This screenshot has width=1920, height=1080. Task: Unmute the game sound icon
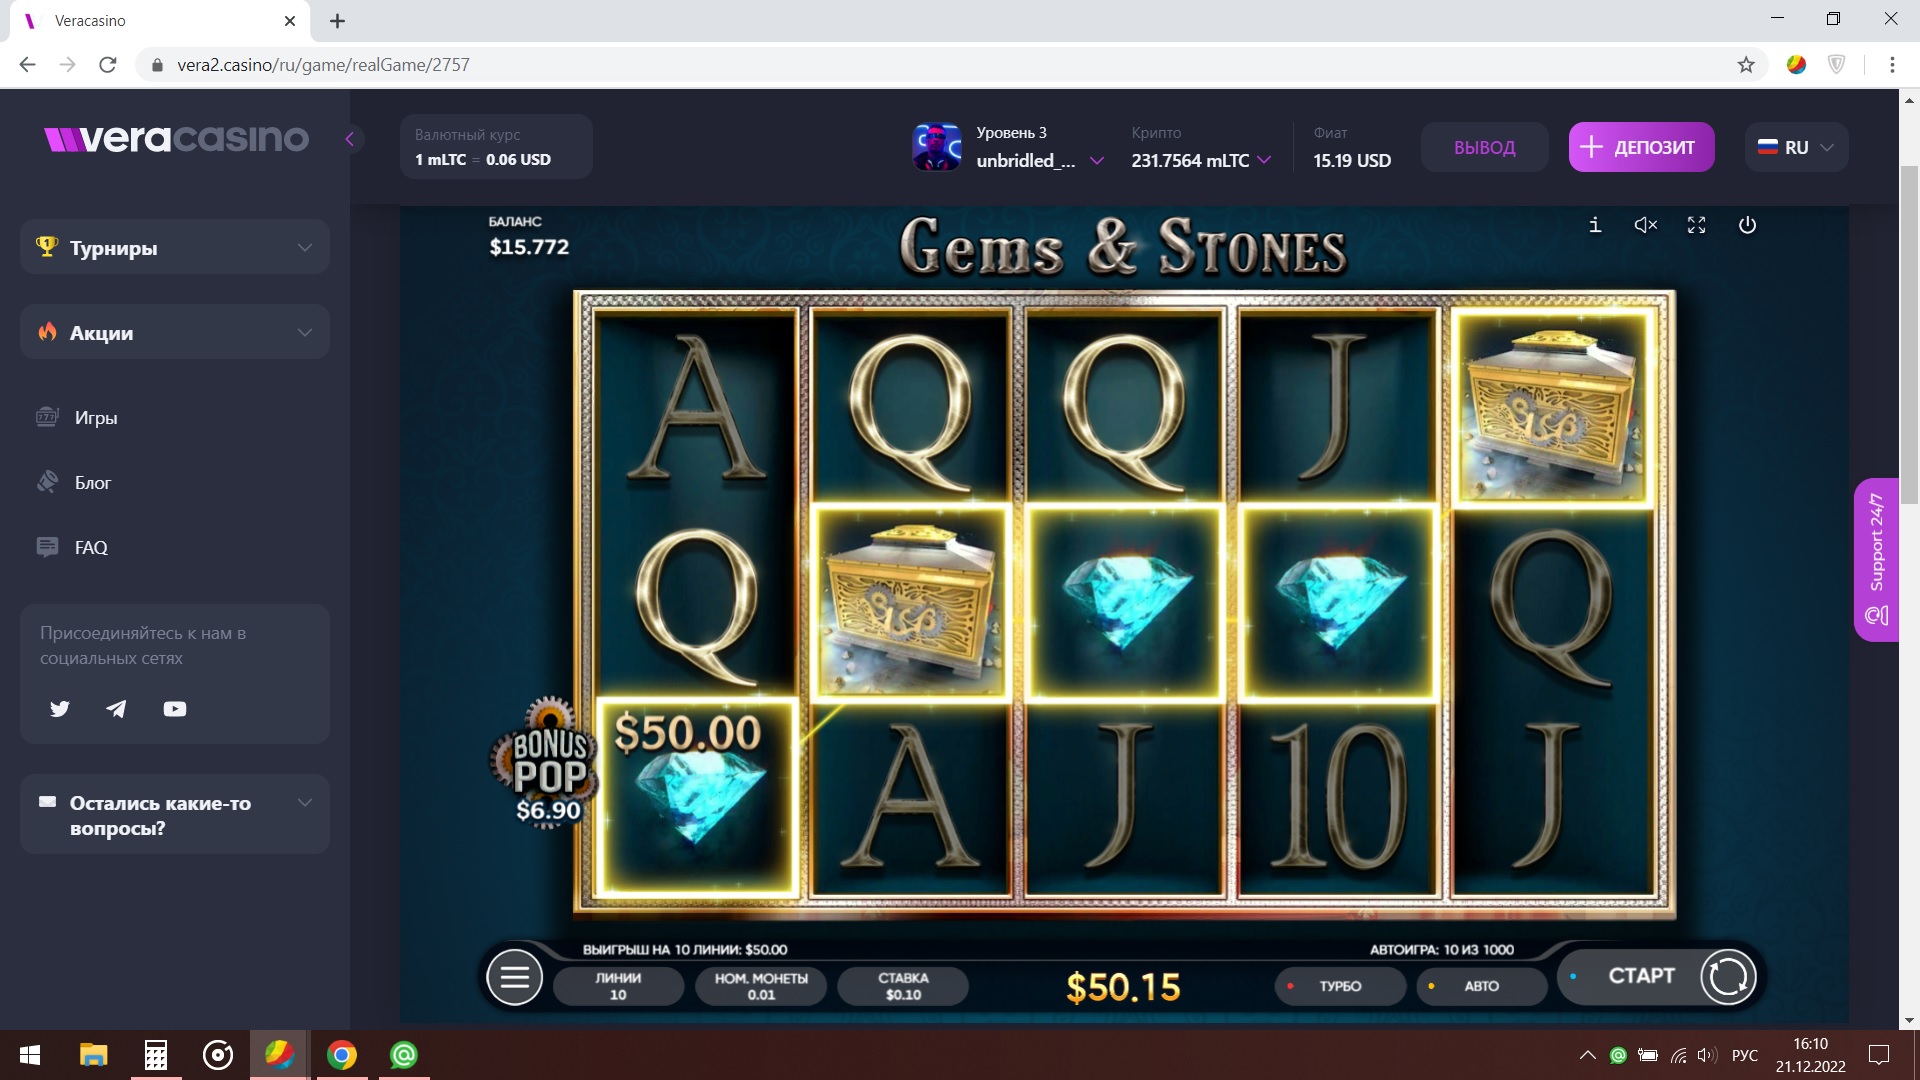[x=1645, y=225]
